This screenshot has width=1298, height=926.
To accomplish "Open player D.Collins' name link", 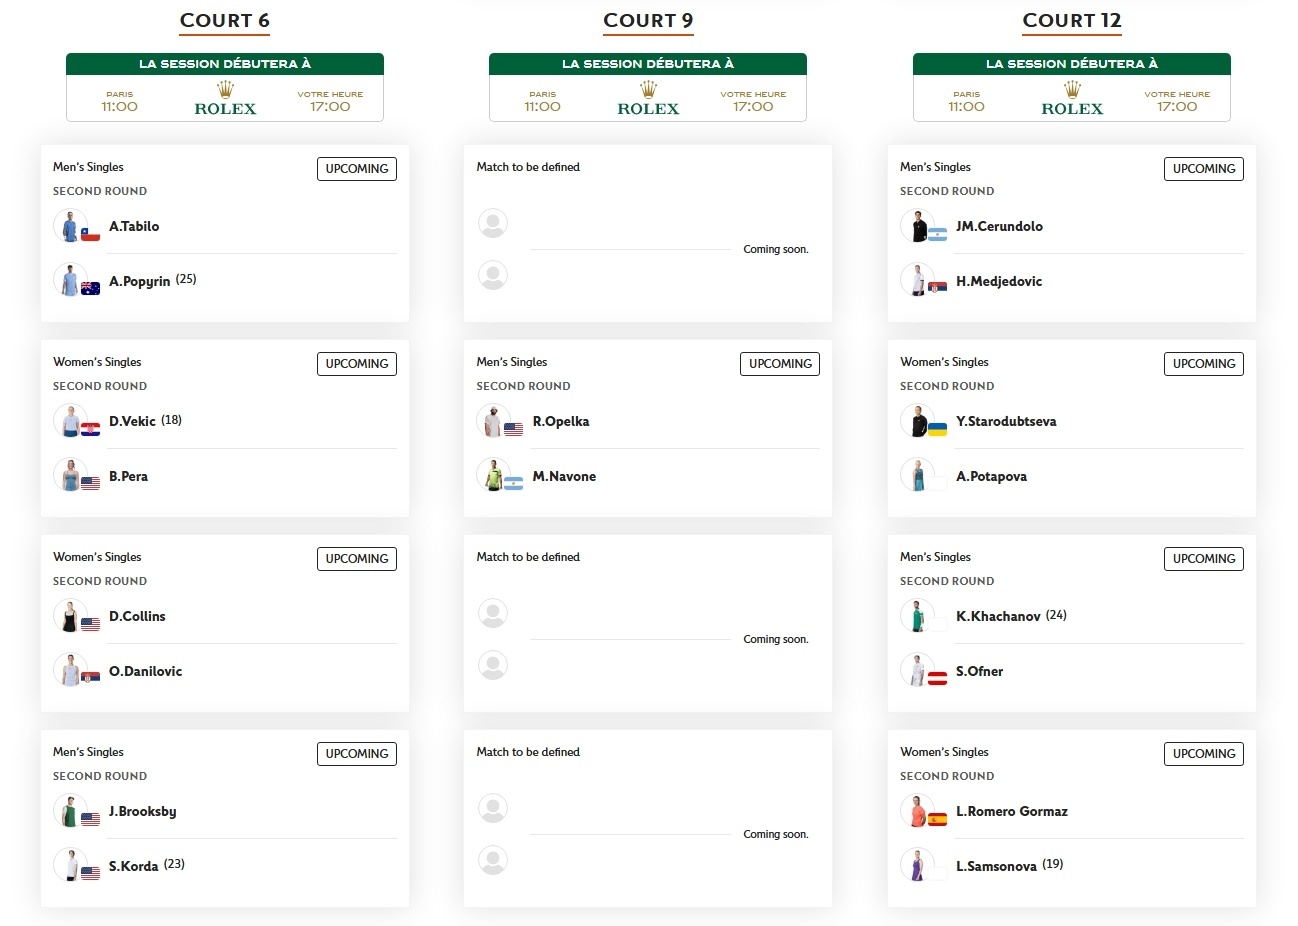I will (x=137, y=616).
